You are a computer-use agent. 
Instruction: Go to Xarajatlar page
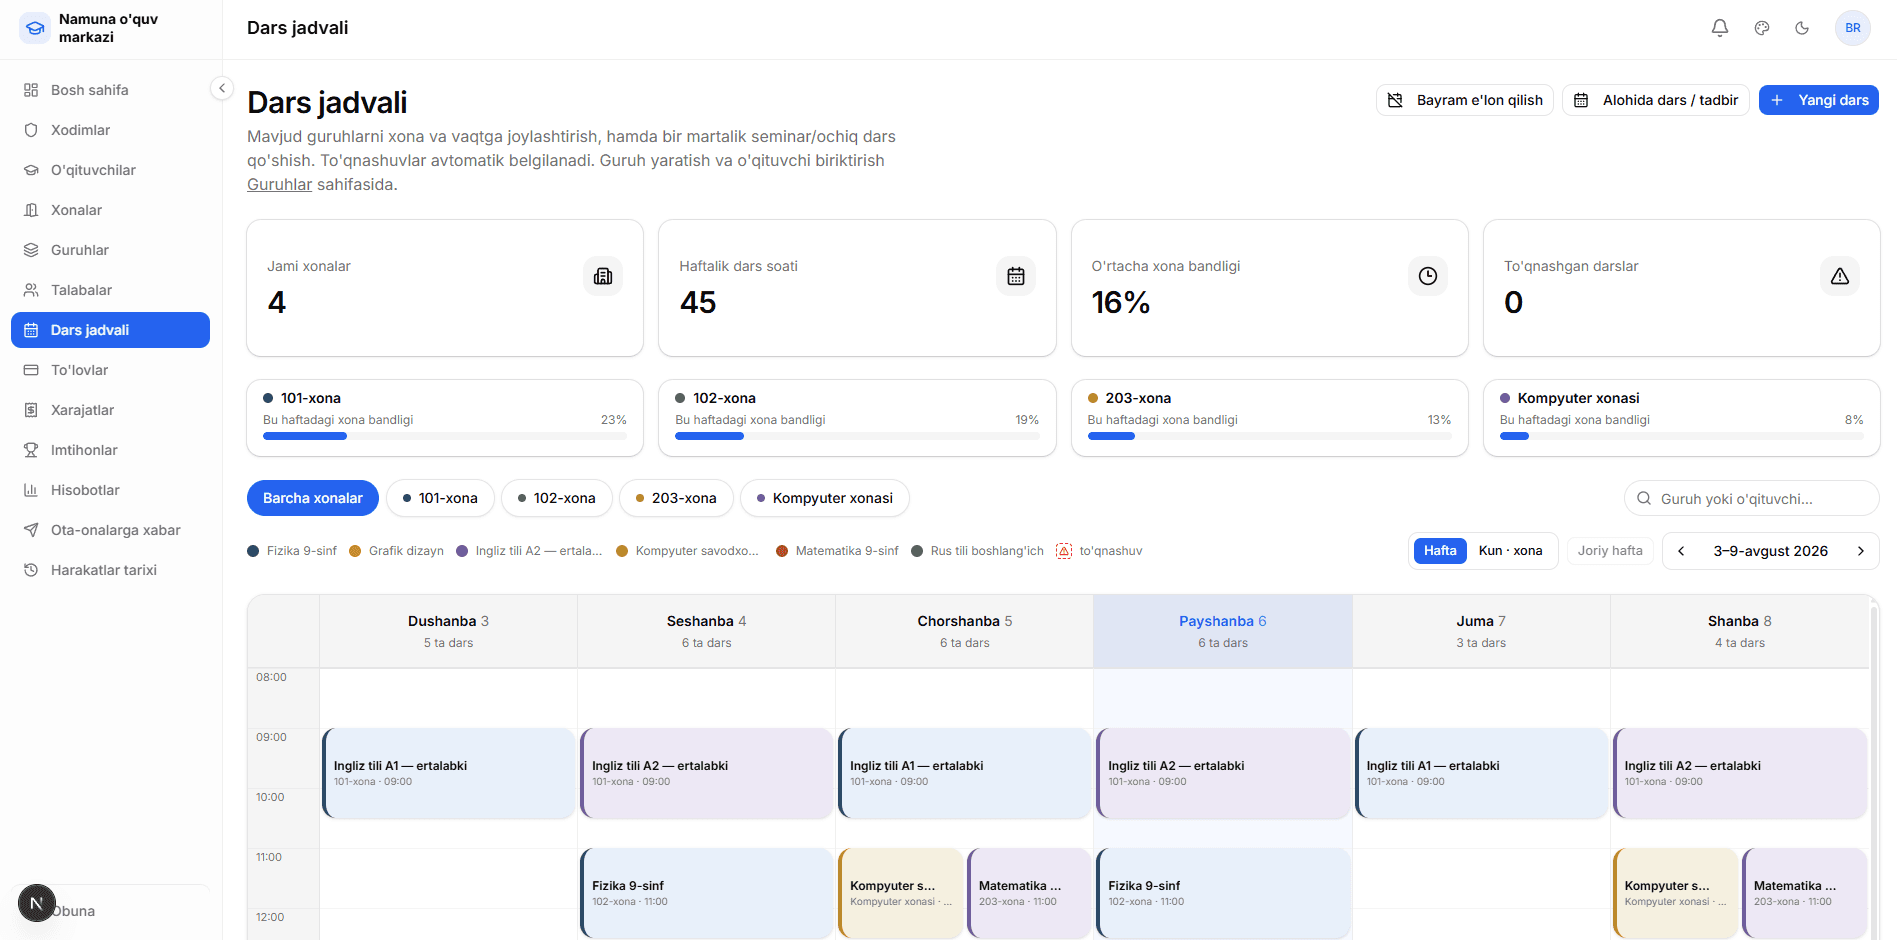tap(110, 410)
